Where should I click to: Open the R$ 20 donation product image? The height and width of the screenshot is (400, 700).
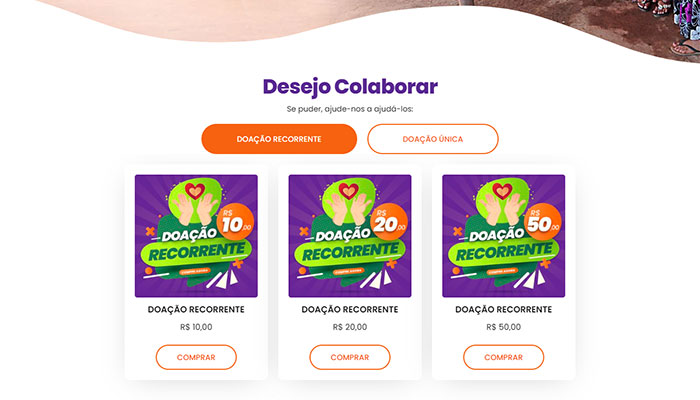click(350, 236)
